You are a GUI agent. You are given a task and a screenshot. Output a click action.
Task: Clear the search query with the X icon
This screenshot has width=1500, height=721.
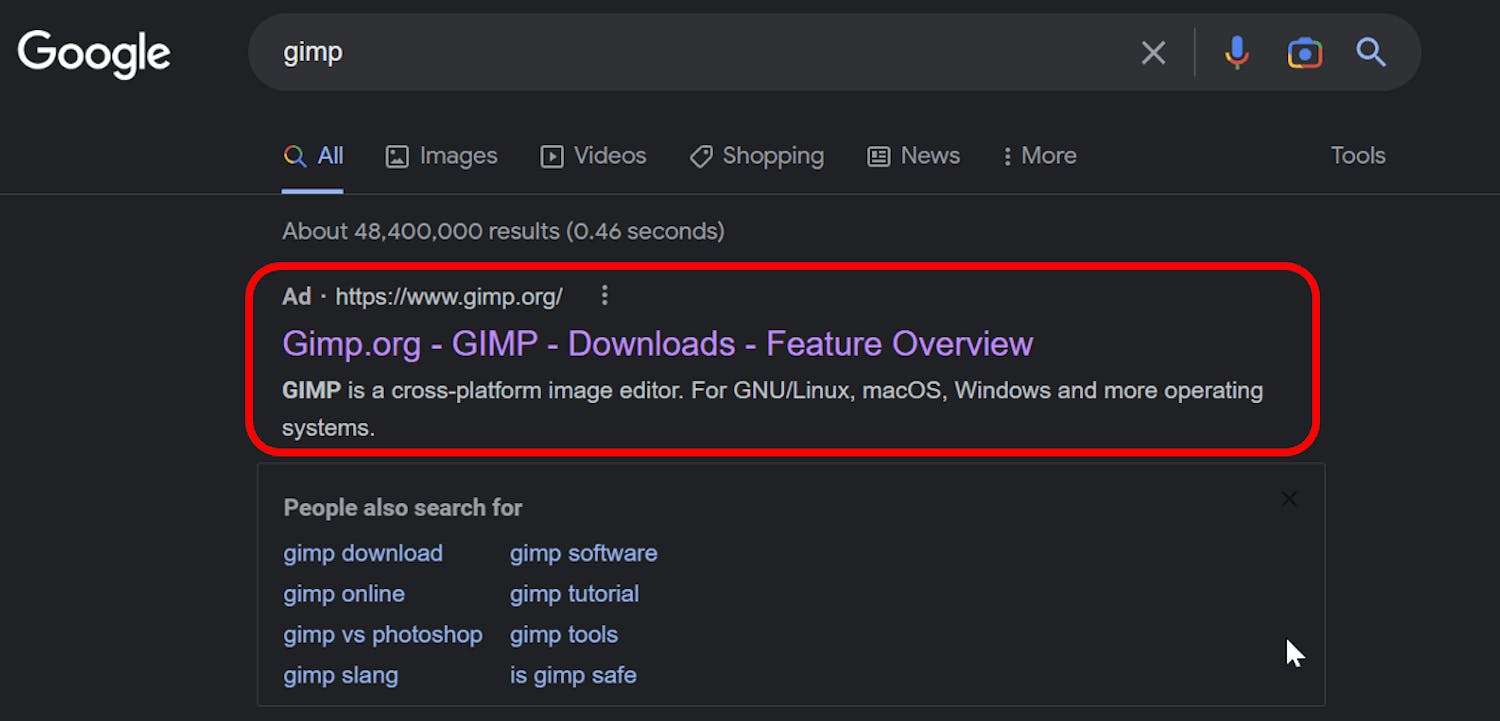[x=1153, y=52]
